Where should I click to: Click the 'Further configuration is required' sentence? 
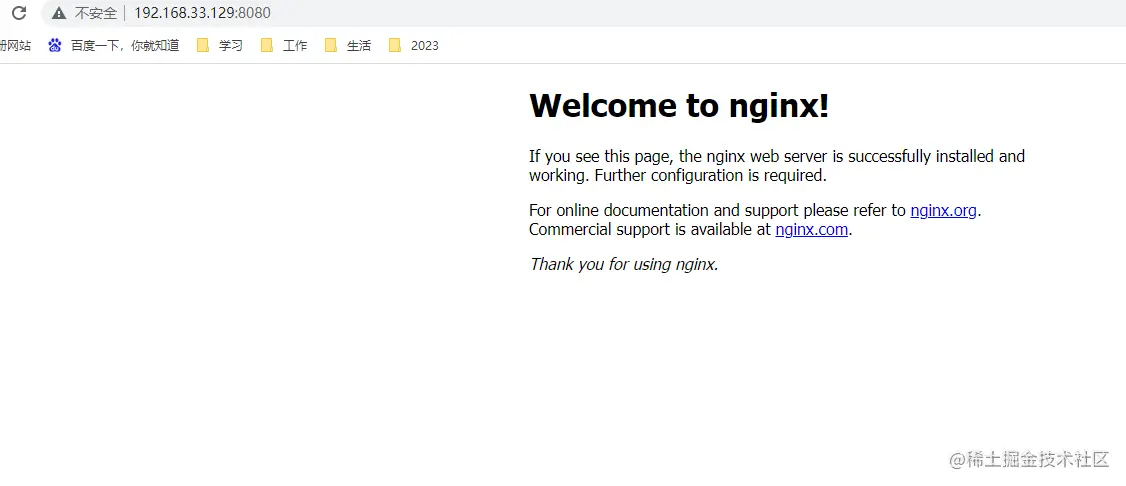click(x=711, y=175)
